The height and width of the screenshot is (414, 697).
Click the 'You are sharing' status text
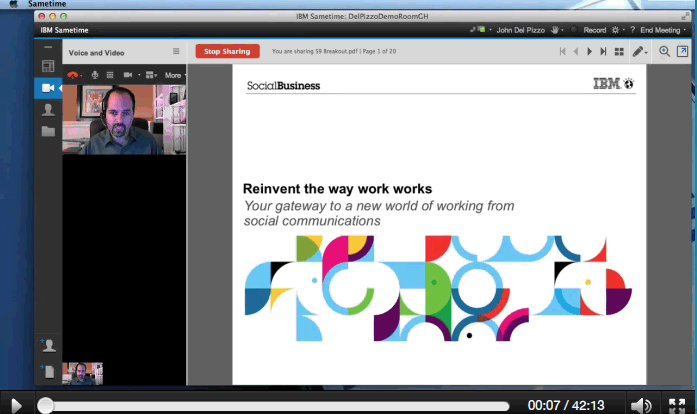tap(334, 52)
